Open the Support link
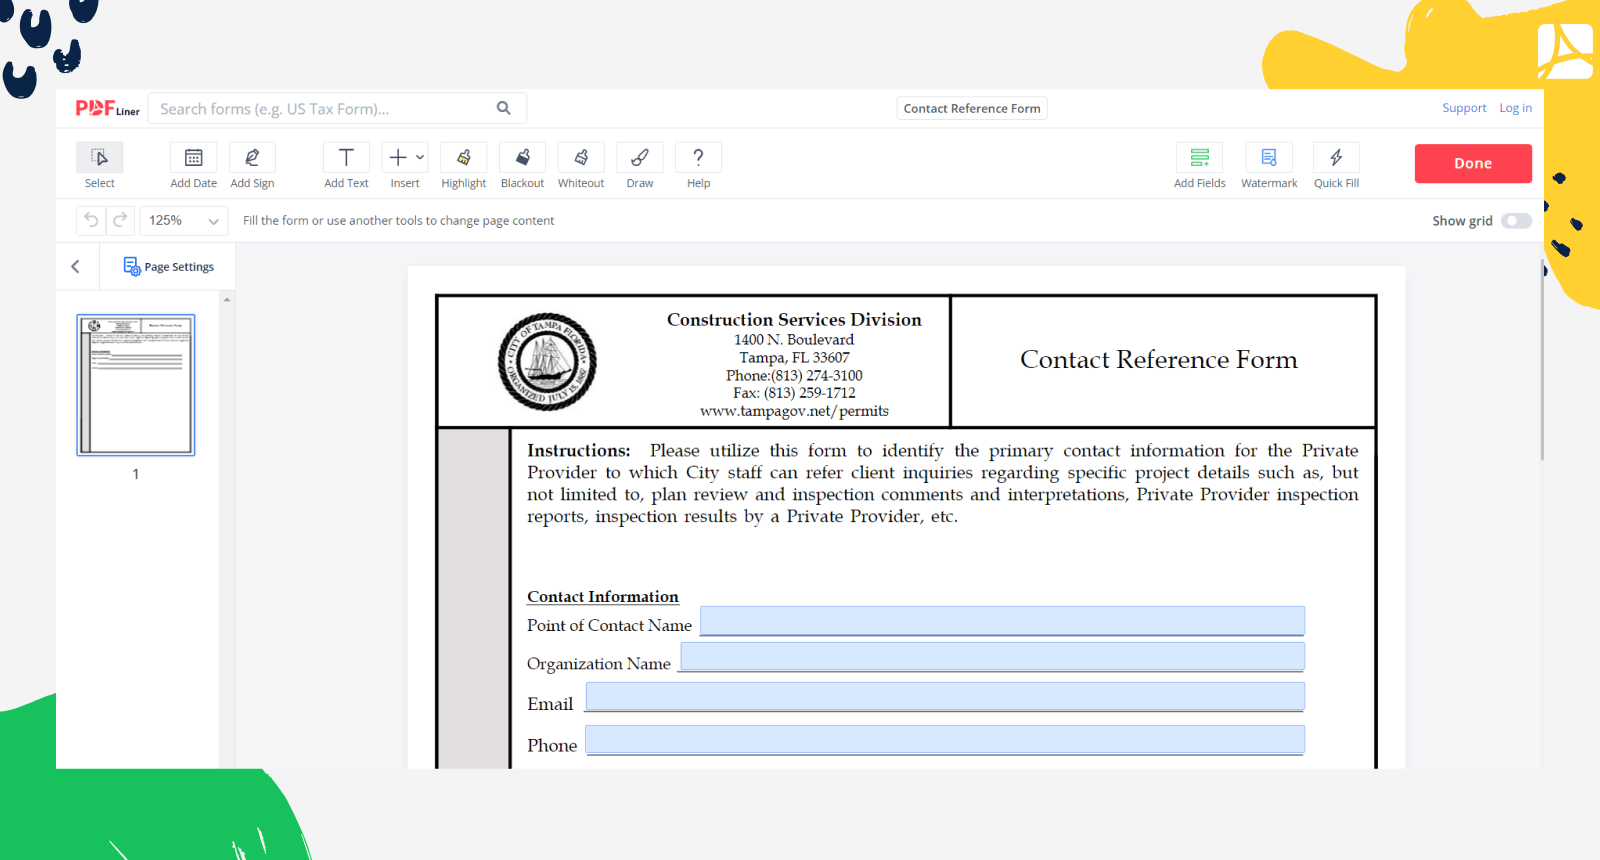Viewport: 1600px width, 860px height. pos(1464,108)
